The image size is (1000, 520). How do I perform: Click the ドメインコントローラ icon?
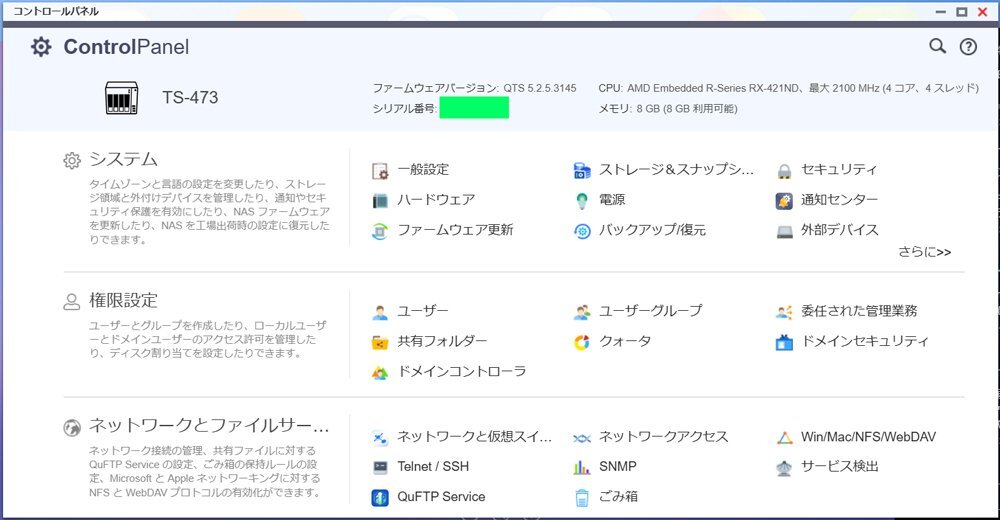point(380,373)
